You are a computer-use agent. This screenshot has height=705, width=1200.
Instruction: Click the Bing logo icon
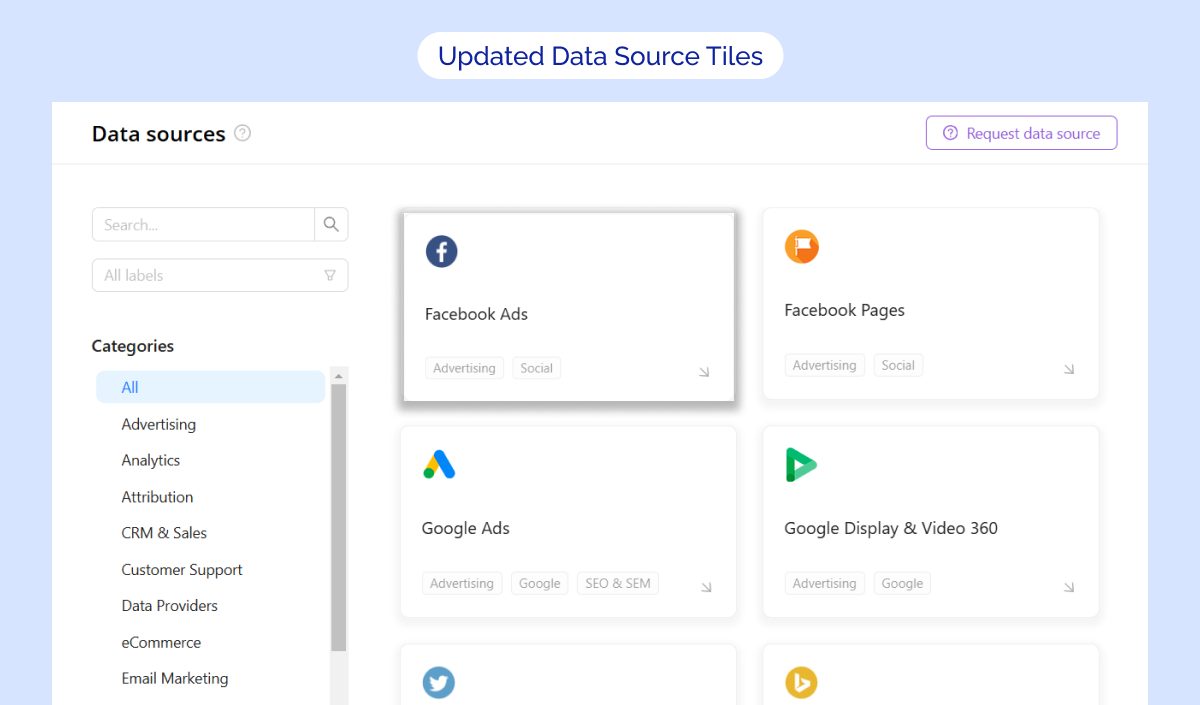pos(801,683)
